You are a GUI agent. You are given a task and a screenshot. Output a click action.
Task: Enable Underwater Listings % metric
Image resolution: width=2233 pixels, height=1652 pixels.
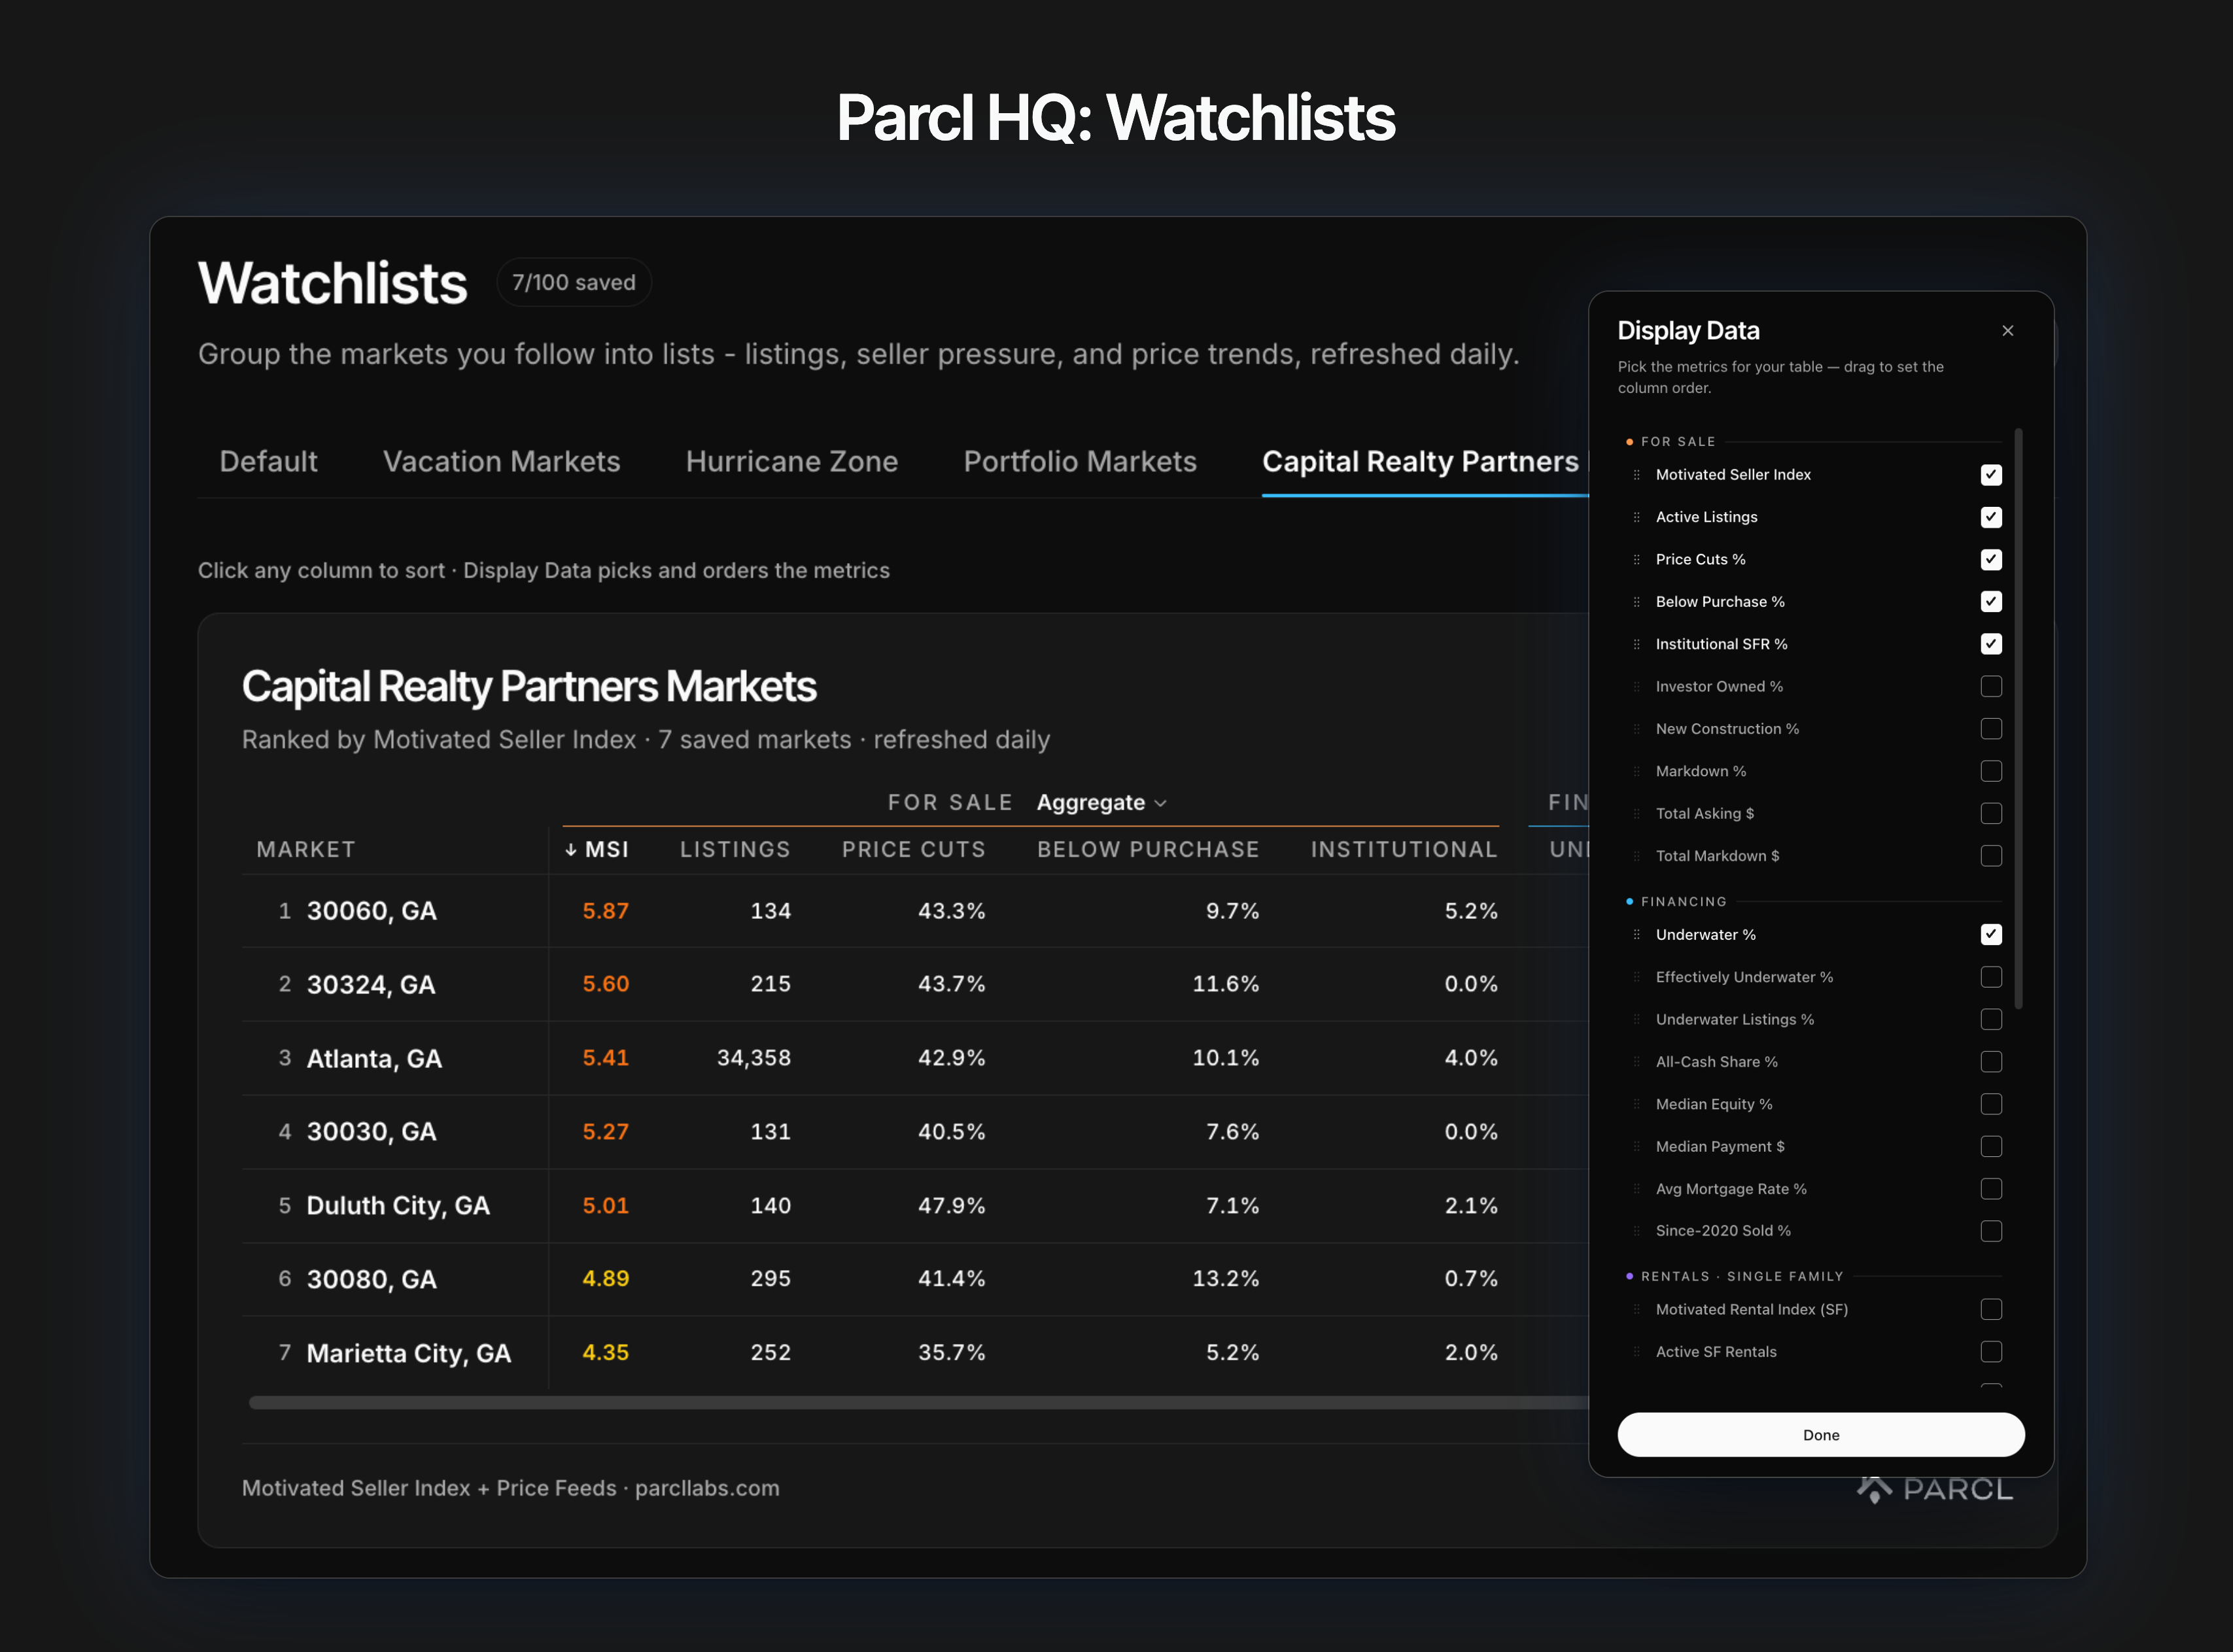(1991, 1019)
